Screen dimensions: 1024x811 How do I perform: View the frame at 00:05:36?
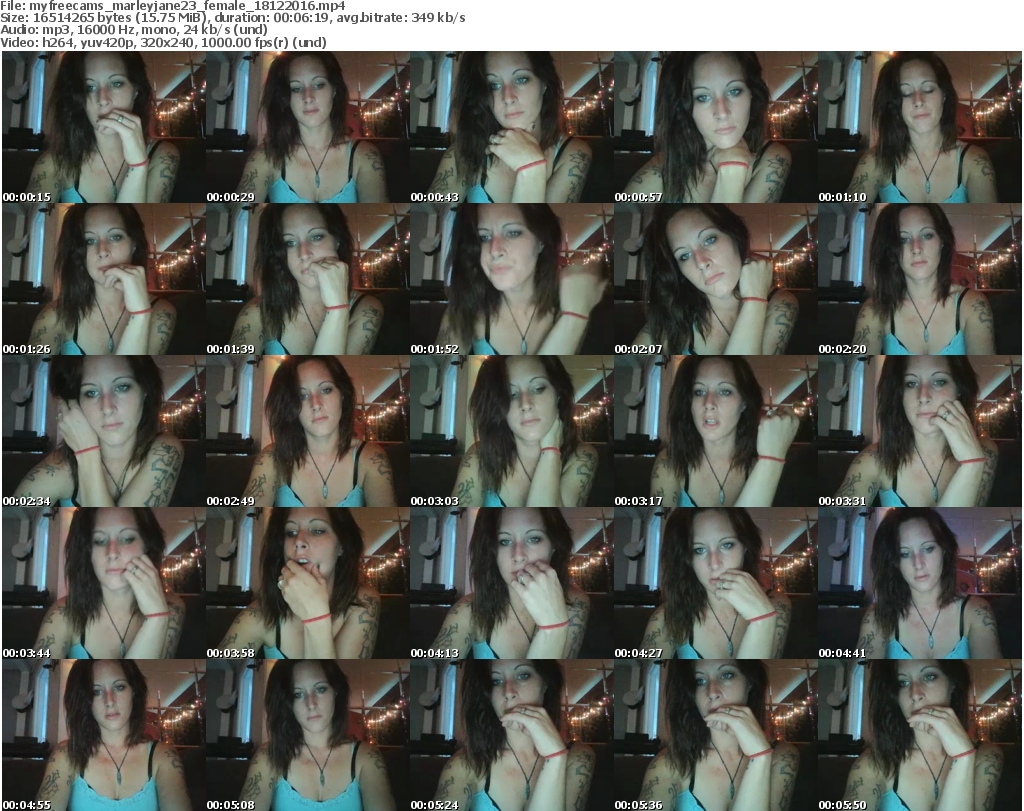716,735
